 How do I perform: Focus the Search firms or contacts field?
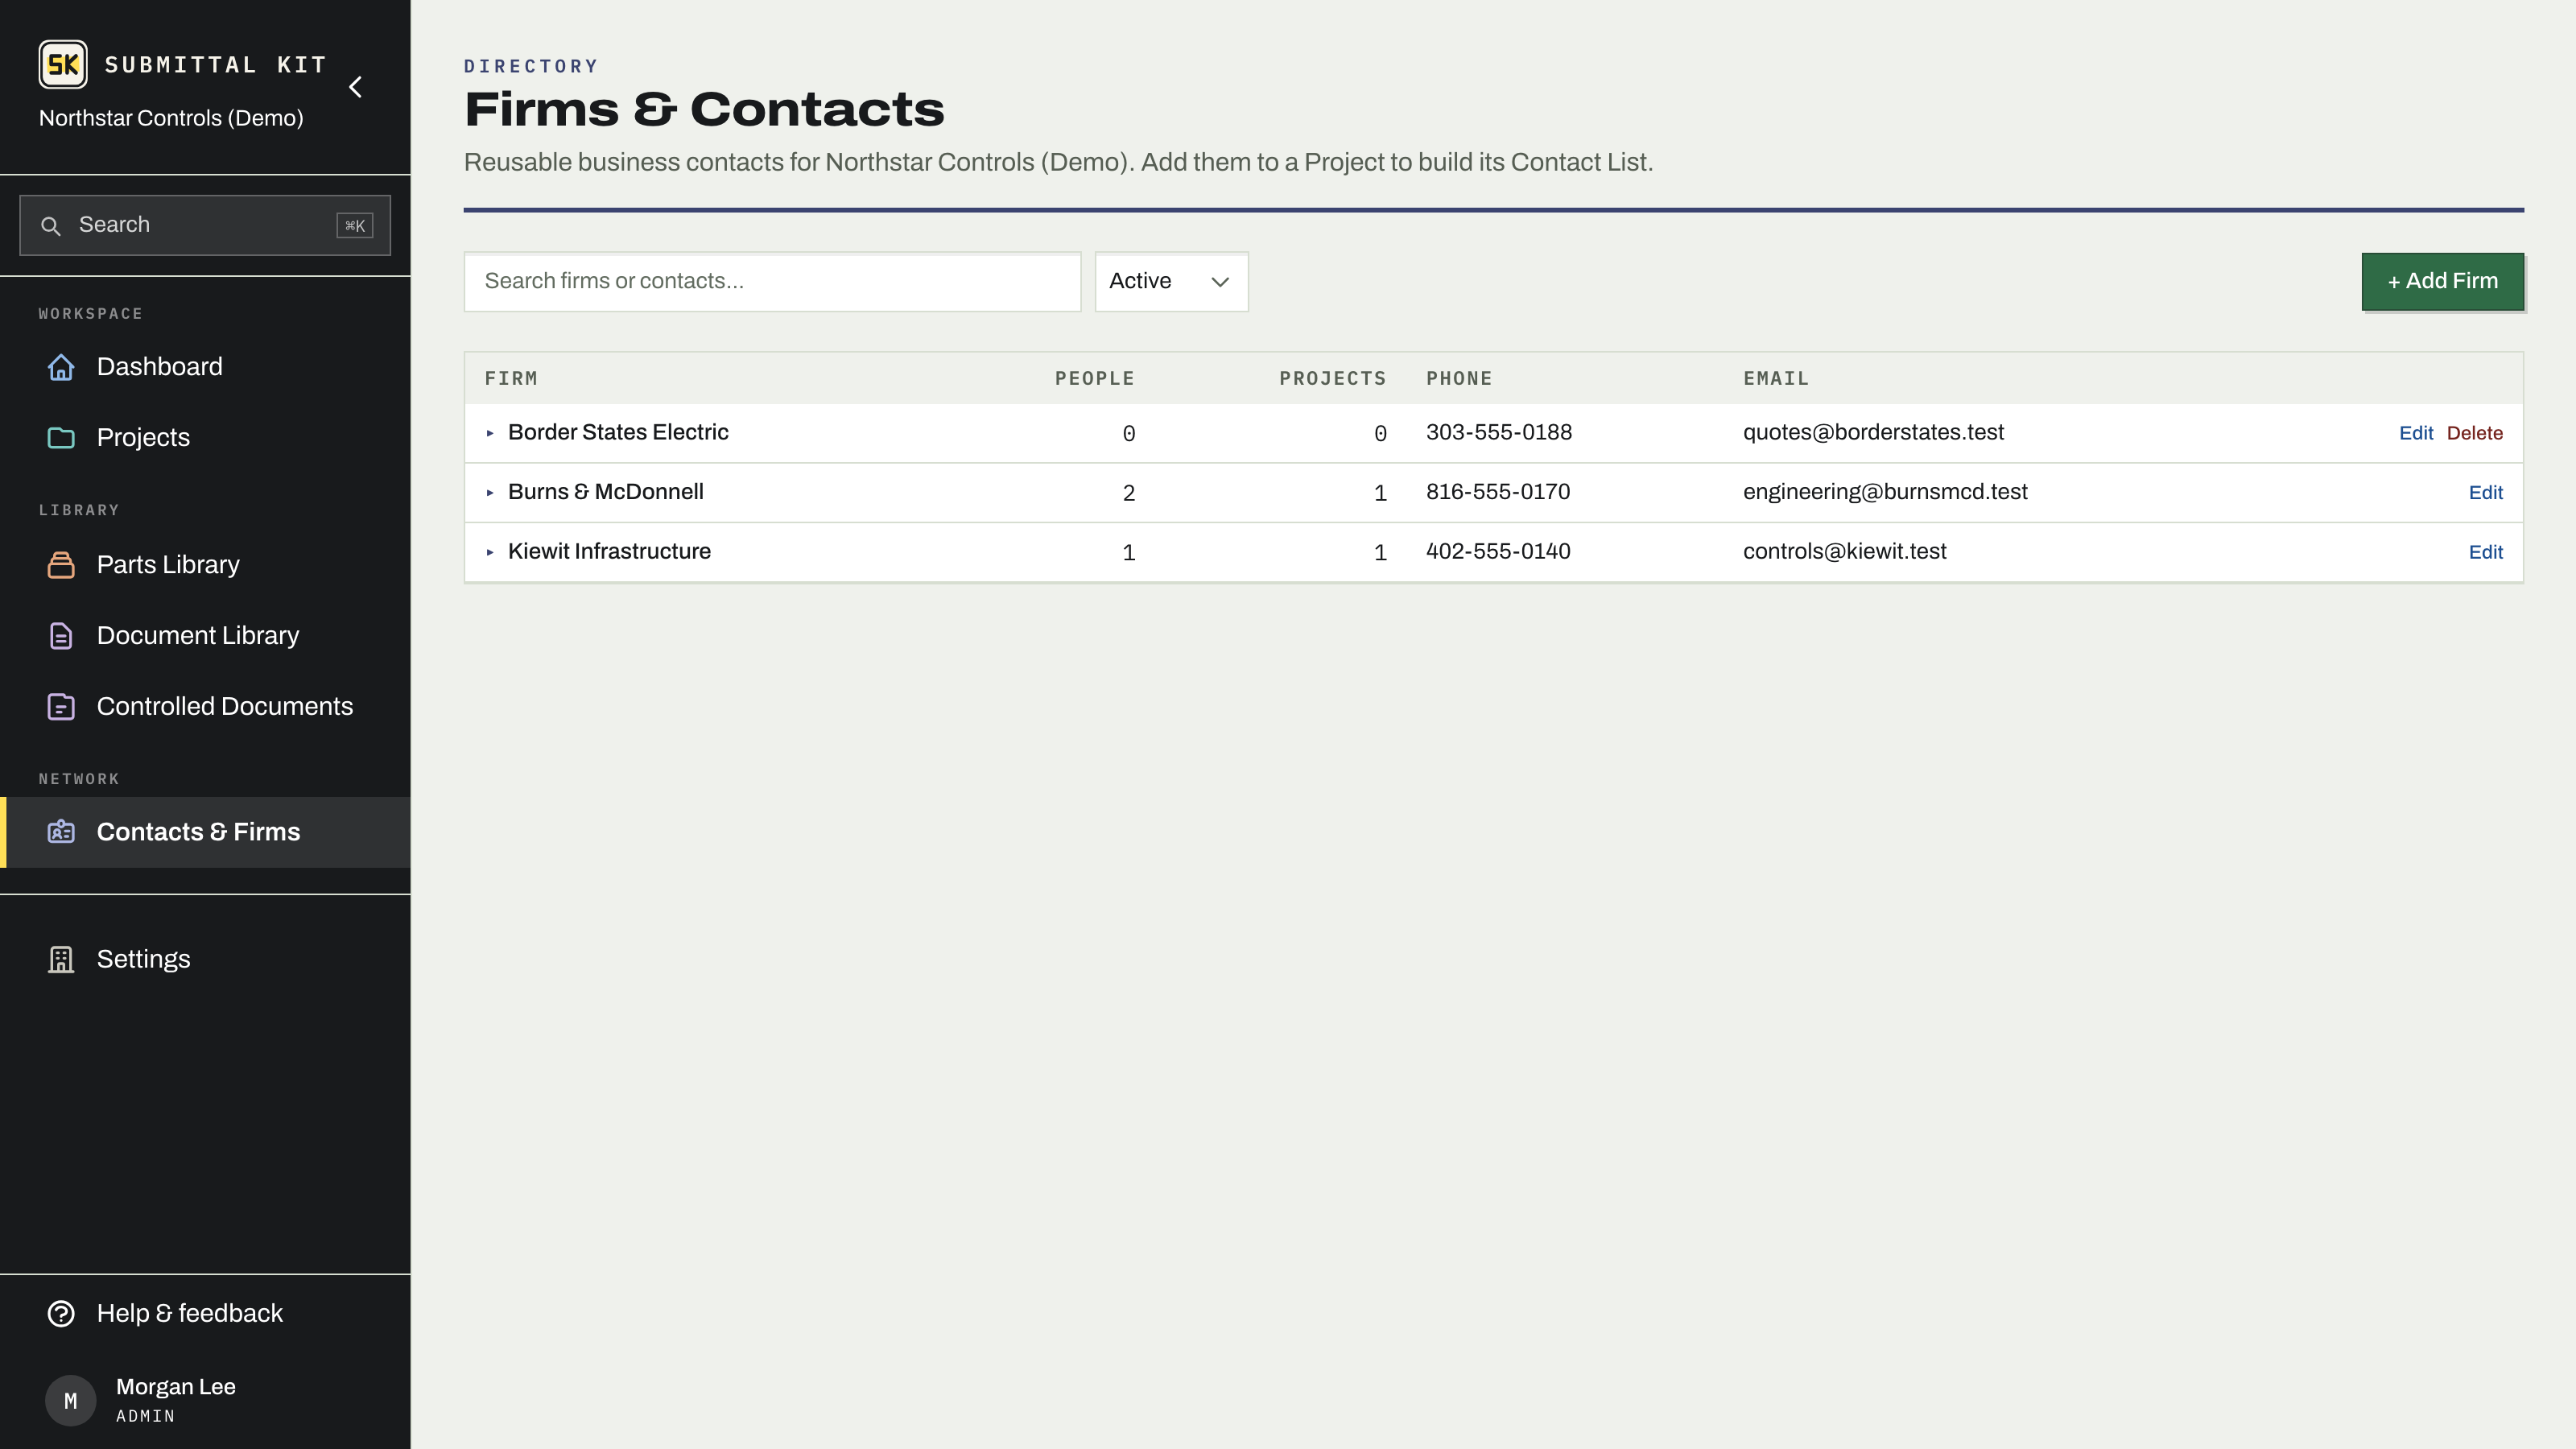(772, 281)
